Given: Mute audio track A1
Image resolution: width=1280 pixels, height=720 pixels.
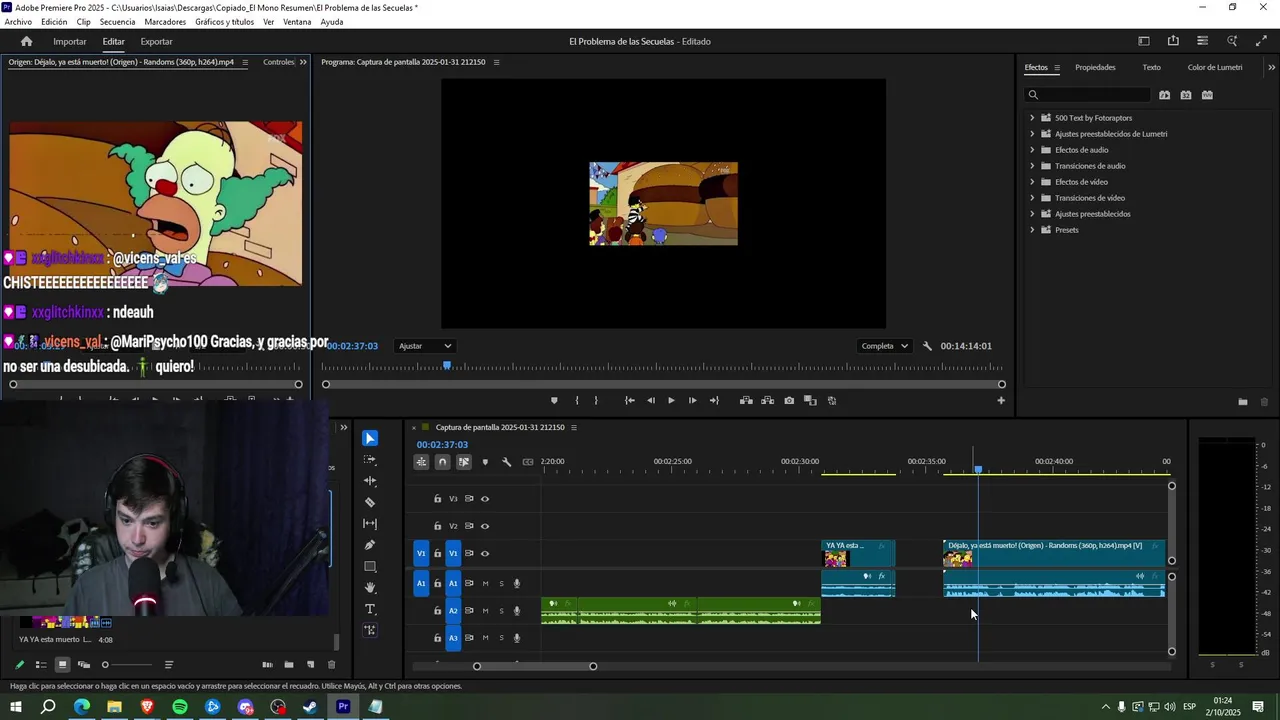Looking at the screenshot, I should (486, 584).
